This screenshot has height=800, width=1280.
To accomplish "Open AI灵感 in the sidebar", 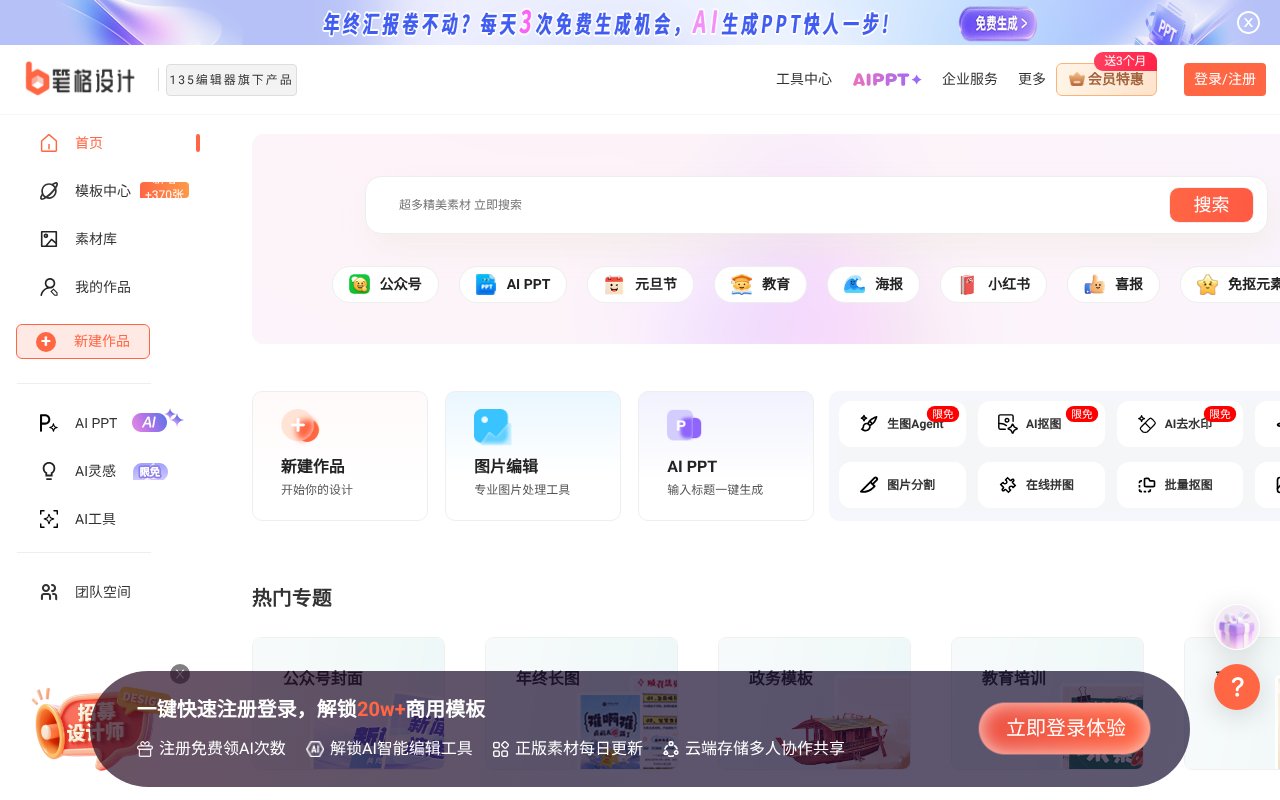I will point(95,471).
